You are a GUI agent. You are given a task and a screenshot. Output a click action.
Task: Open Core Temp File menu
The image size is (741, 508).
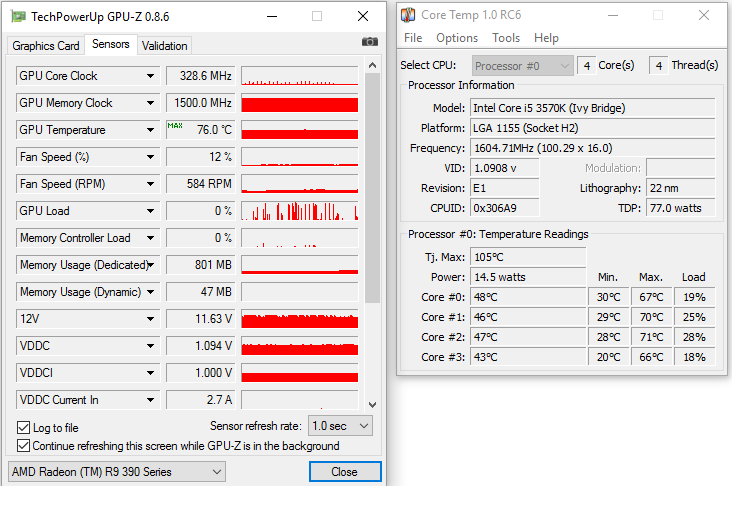pyautogui.click(x=413, y=38)
